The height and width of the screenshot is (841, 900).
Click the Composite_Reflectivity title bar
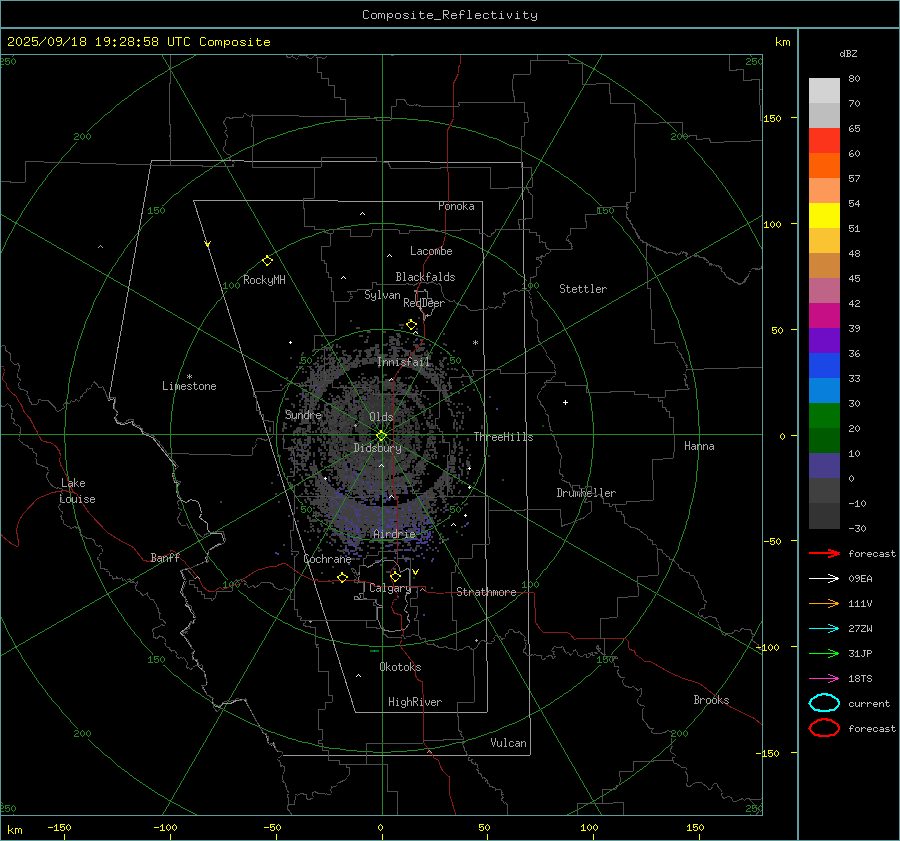coord(449,15)
